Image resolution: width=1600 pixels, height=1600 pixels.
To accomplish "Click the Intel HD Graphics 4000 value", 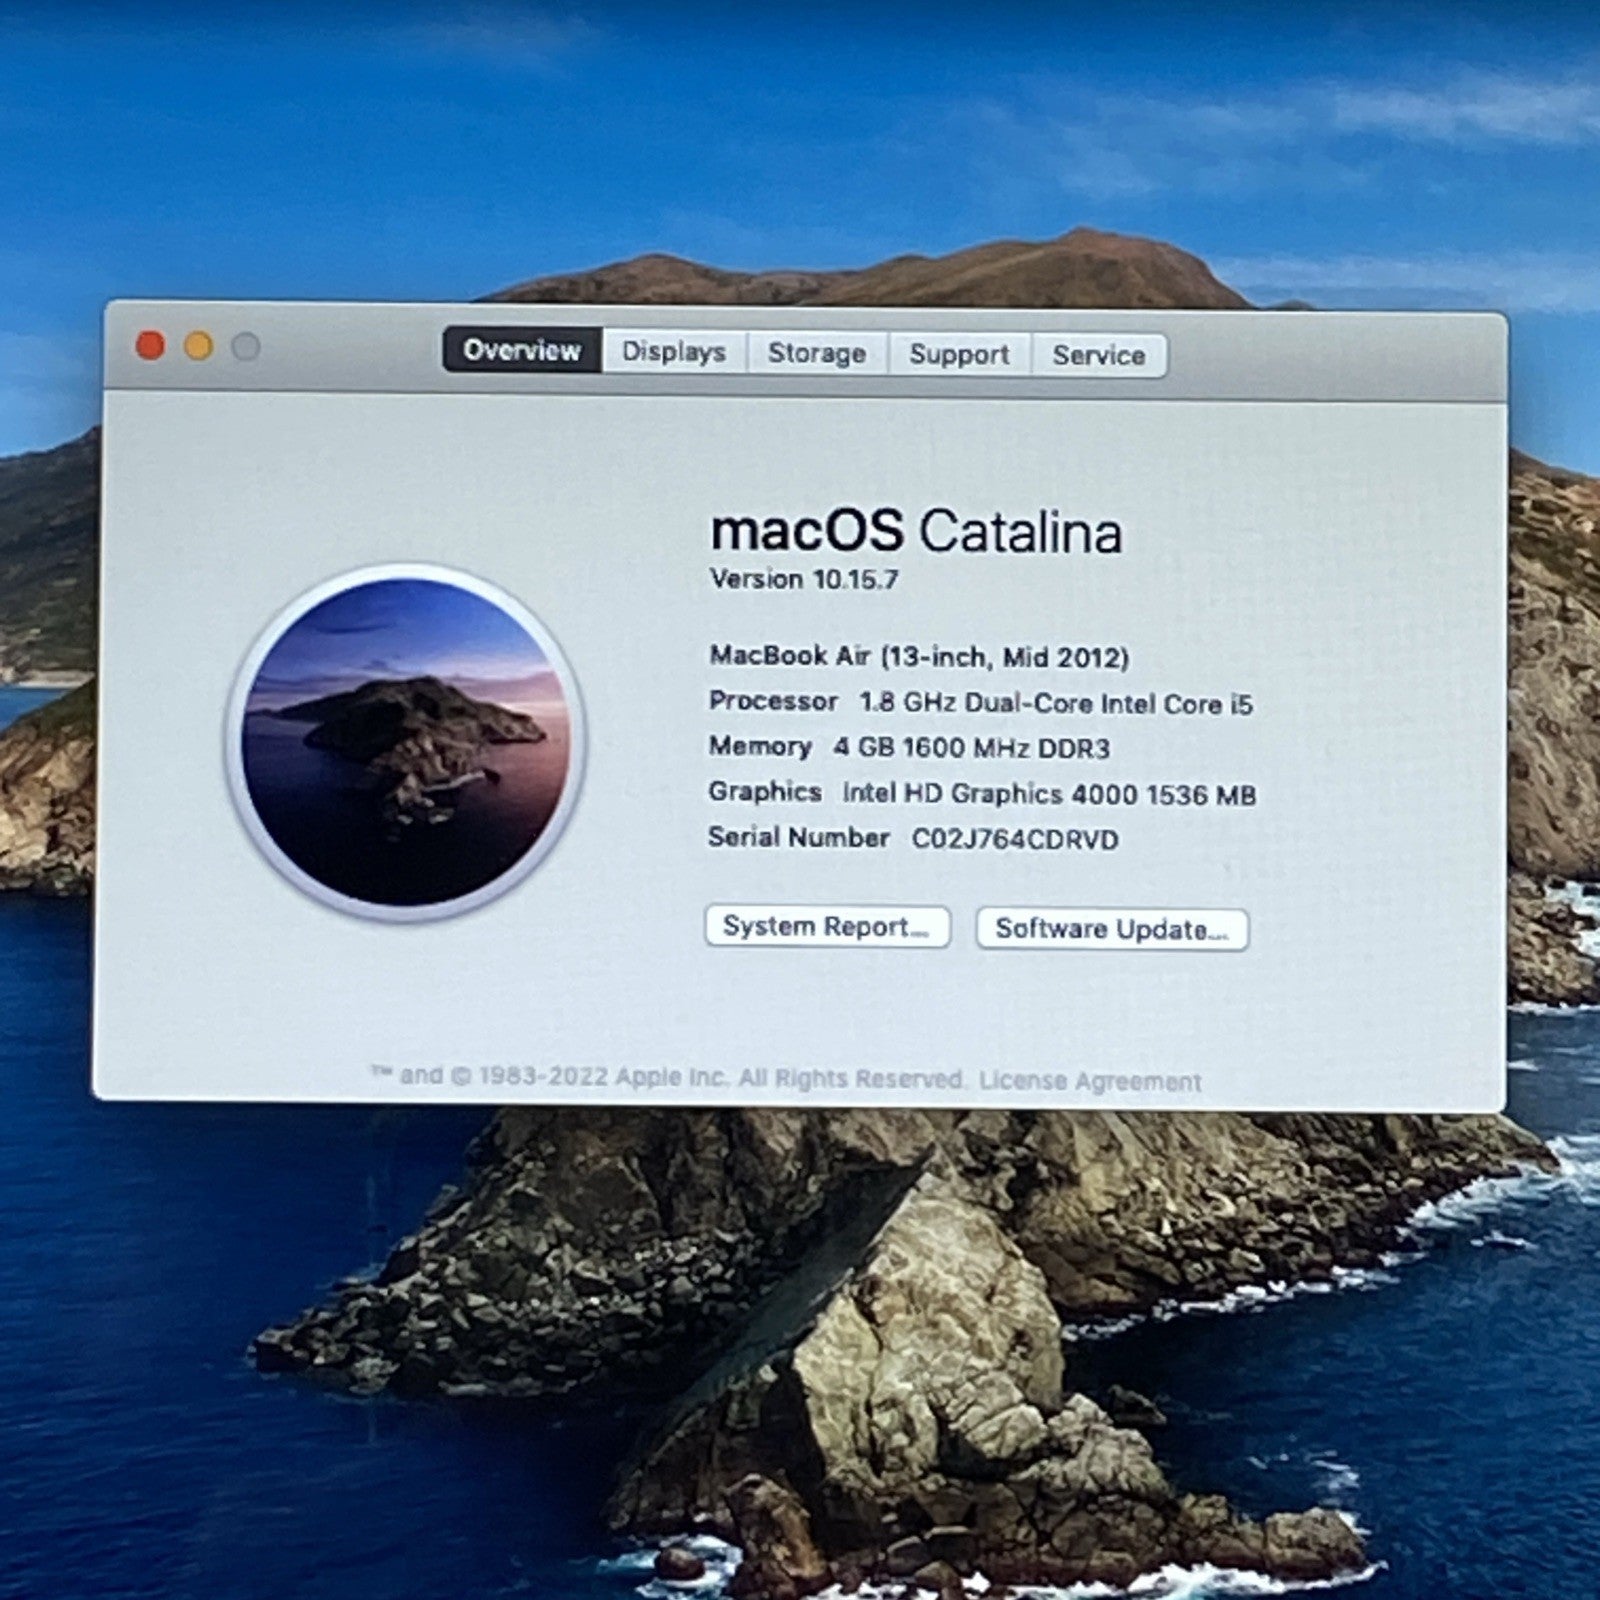I will [x=1049, y=794].
